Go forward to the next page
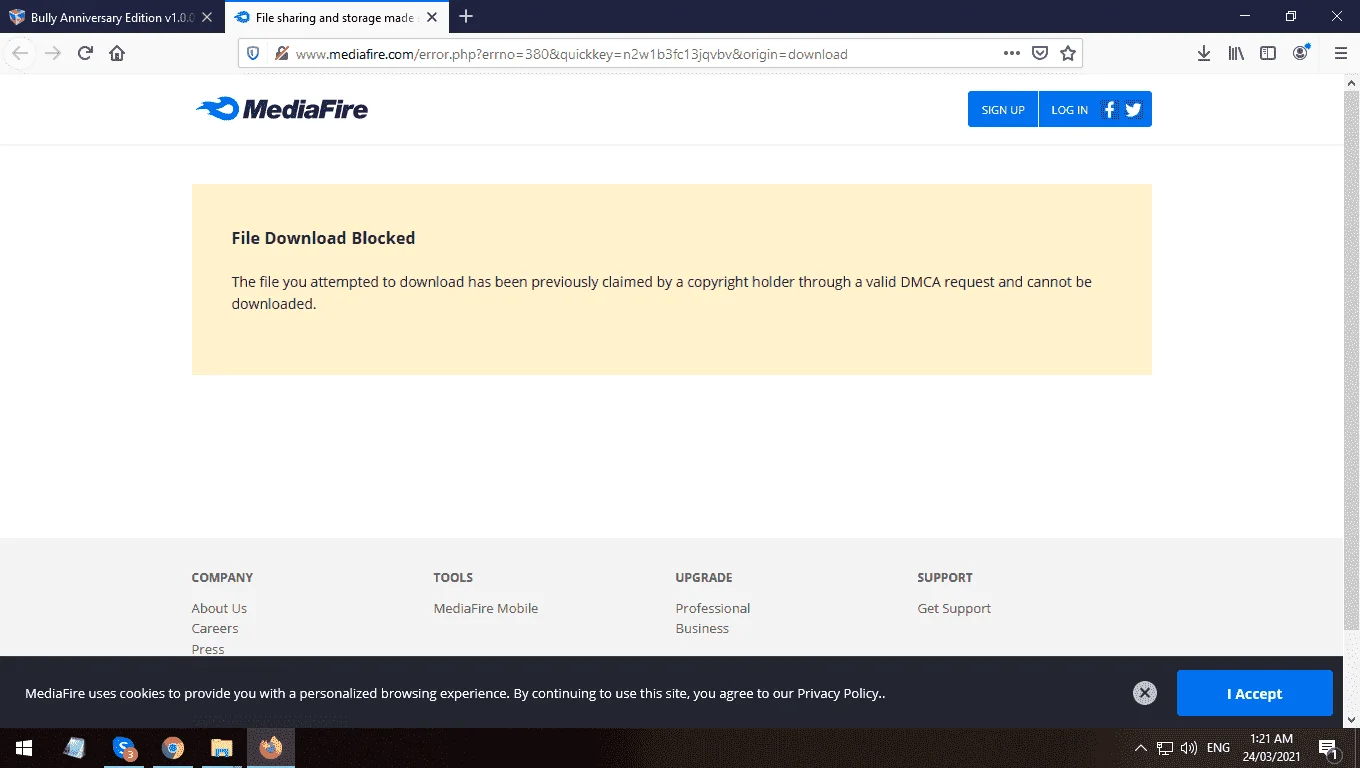Viewport: 1360px width, 768px height. [53, 54]
